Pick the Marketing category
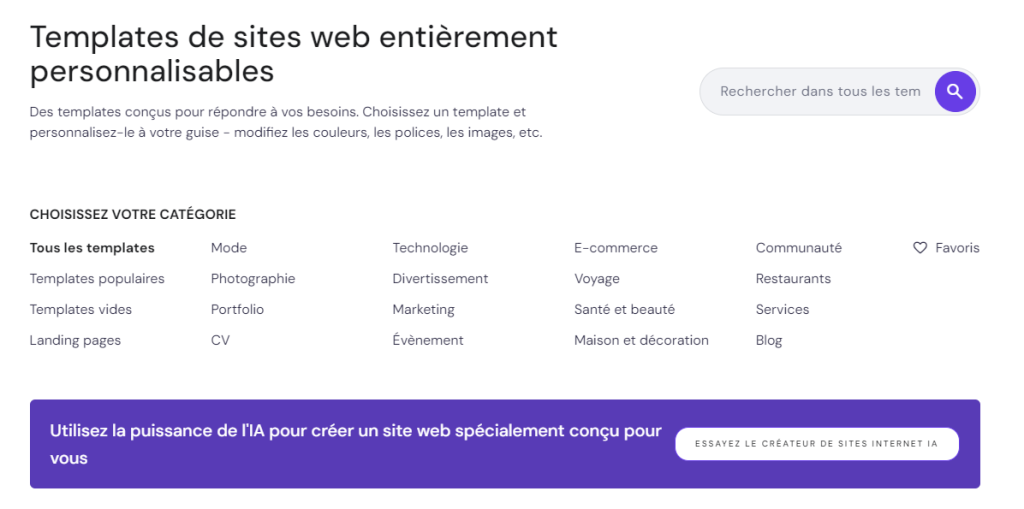This screenshot has height=509, width=1024. click(423, 310)
